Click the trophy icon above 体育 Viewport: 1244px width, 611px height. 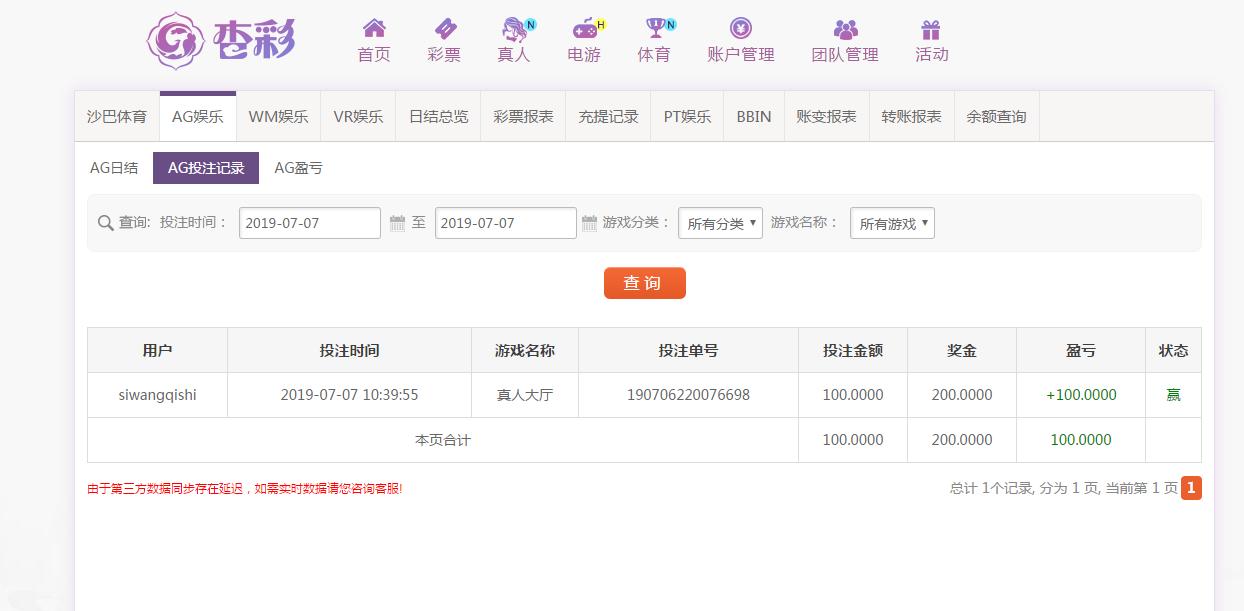654,28
